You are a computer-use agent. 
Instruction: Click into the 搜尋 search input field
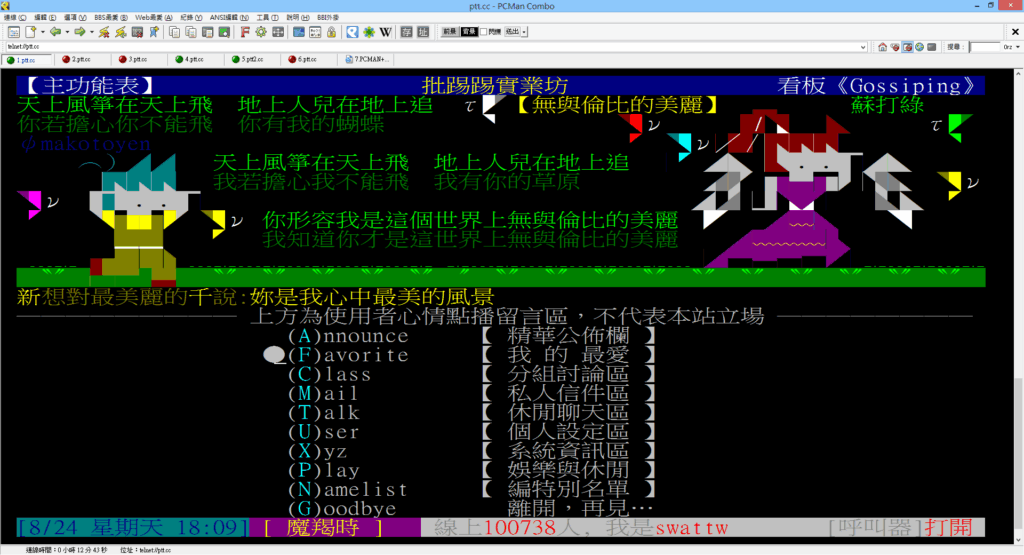[985, 47]
